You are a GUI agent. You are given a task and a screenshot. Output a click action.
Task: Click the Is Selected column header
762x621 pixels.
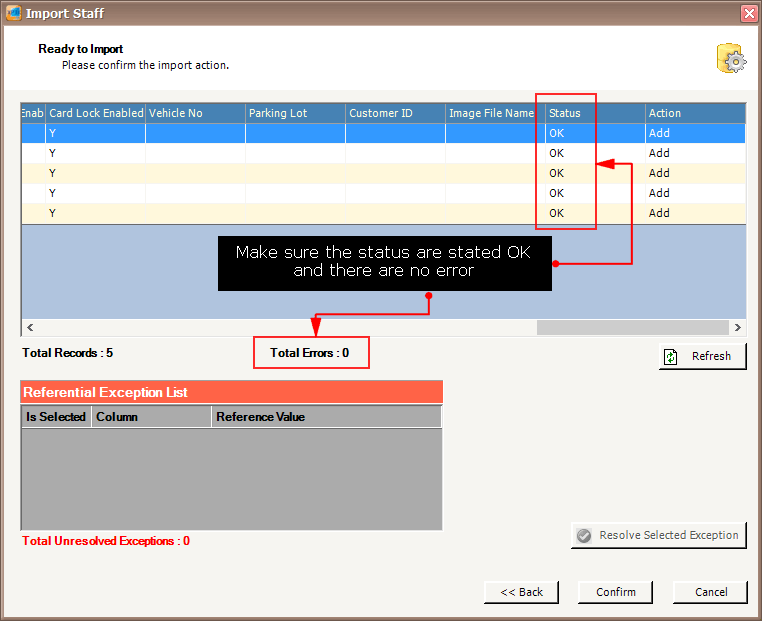[56, 416]
